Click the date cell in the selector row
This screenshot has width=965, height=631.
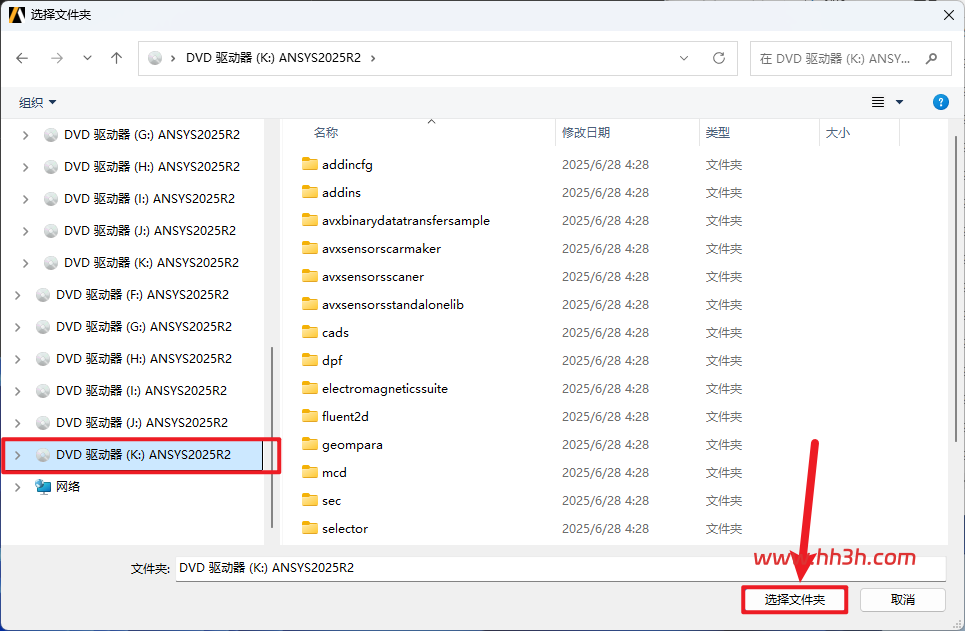point(605,528)
